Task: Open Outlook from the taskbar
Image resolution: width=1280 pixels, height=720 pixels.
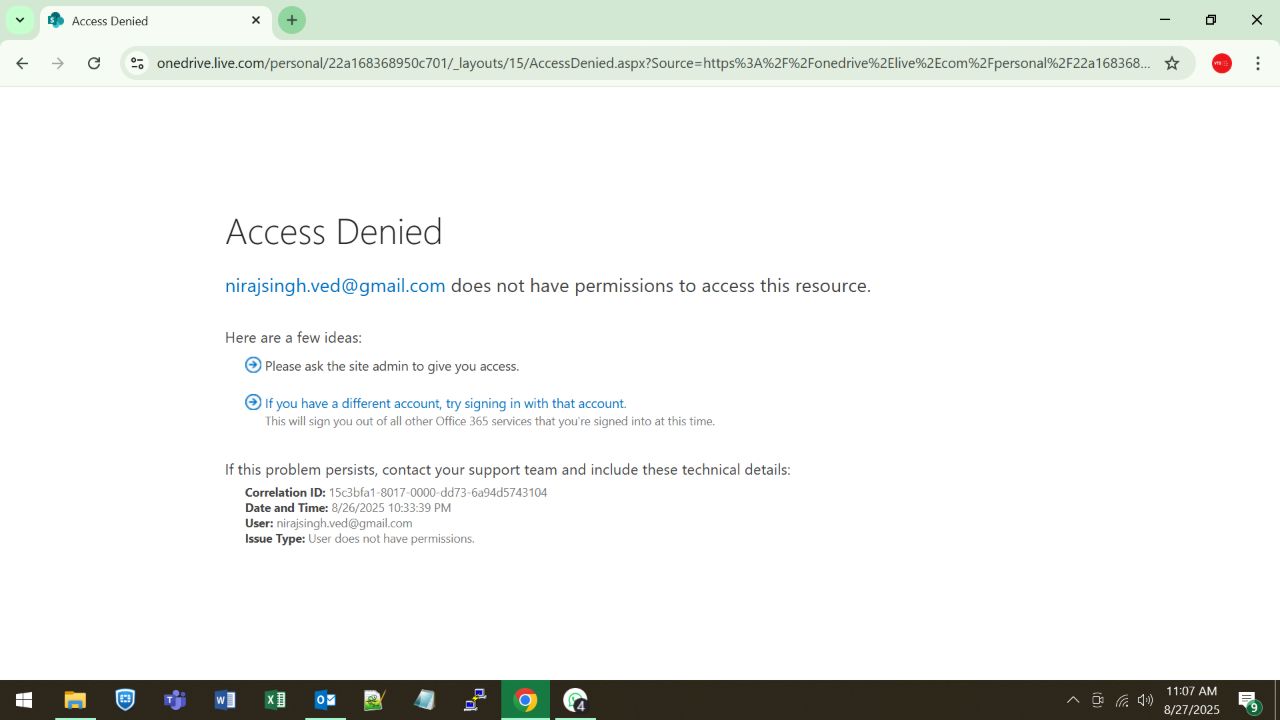Action: click(x=325, y=700)
